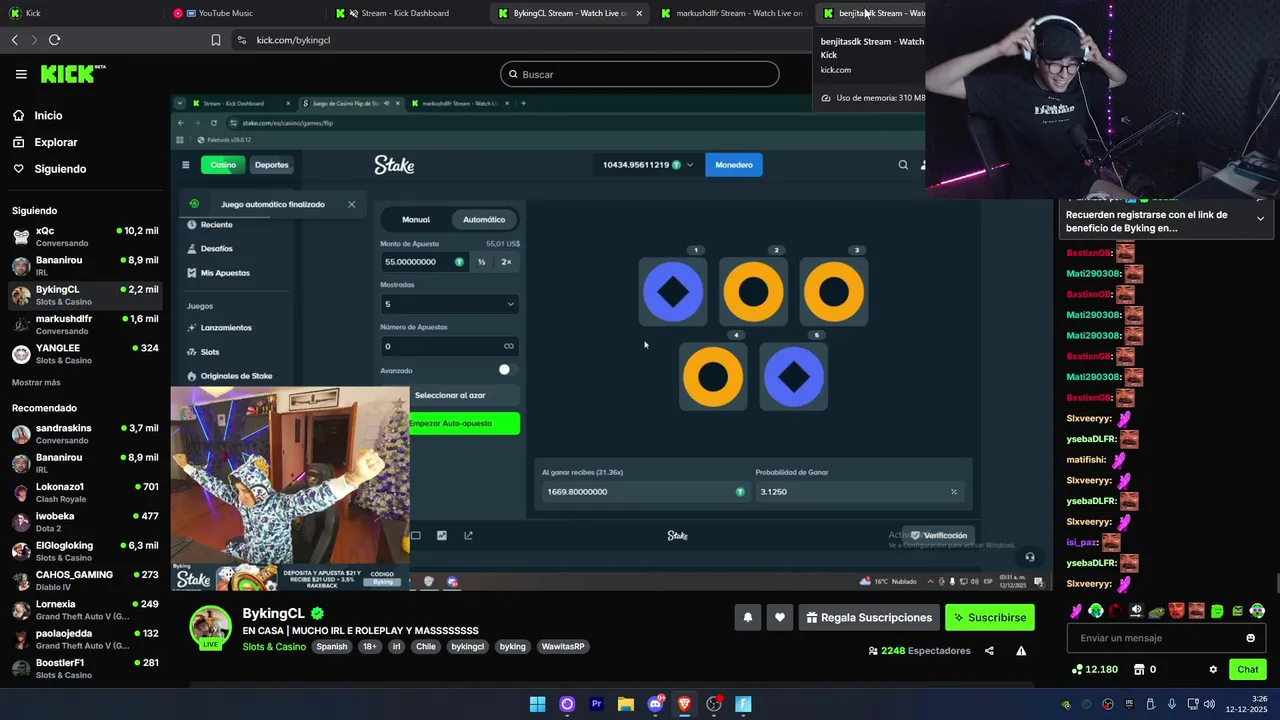1280x720 pixels.
Task: Click Empezar Auto-apuesta green button in stream
Action: pos(464,423)
